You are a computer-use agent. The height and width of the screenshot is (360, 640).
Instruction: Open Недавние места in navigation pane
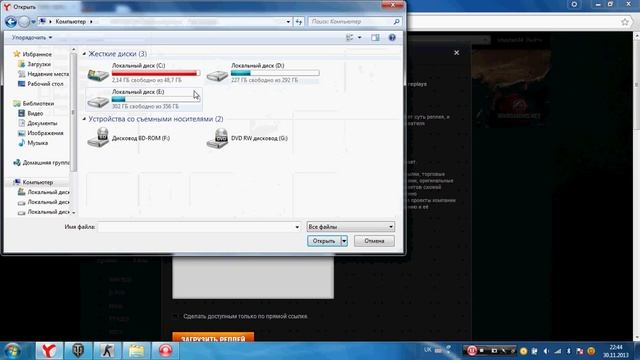[44, 74]
